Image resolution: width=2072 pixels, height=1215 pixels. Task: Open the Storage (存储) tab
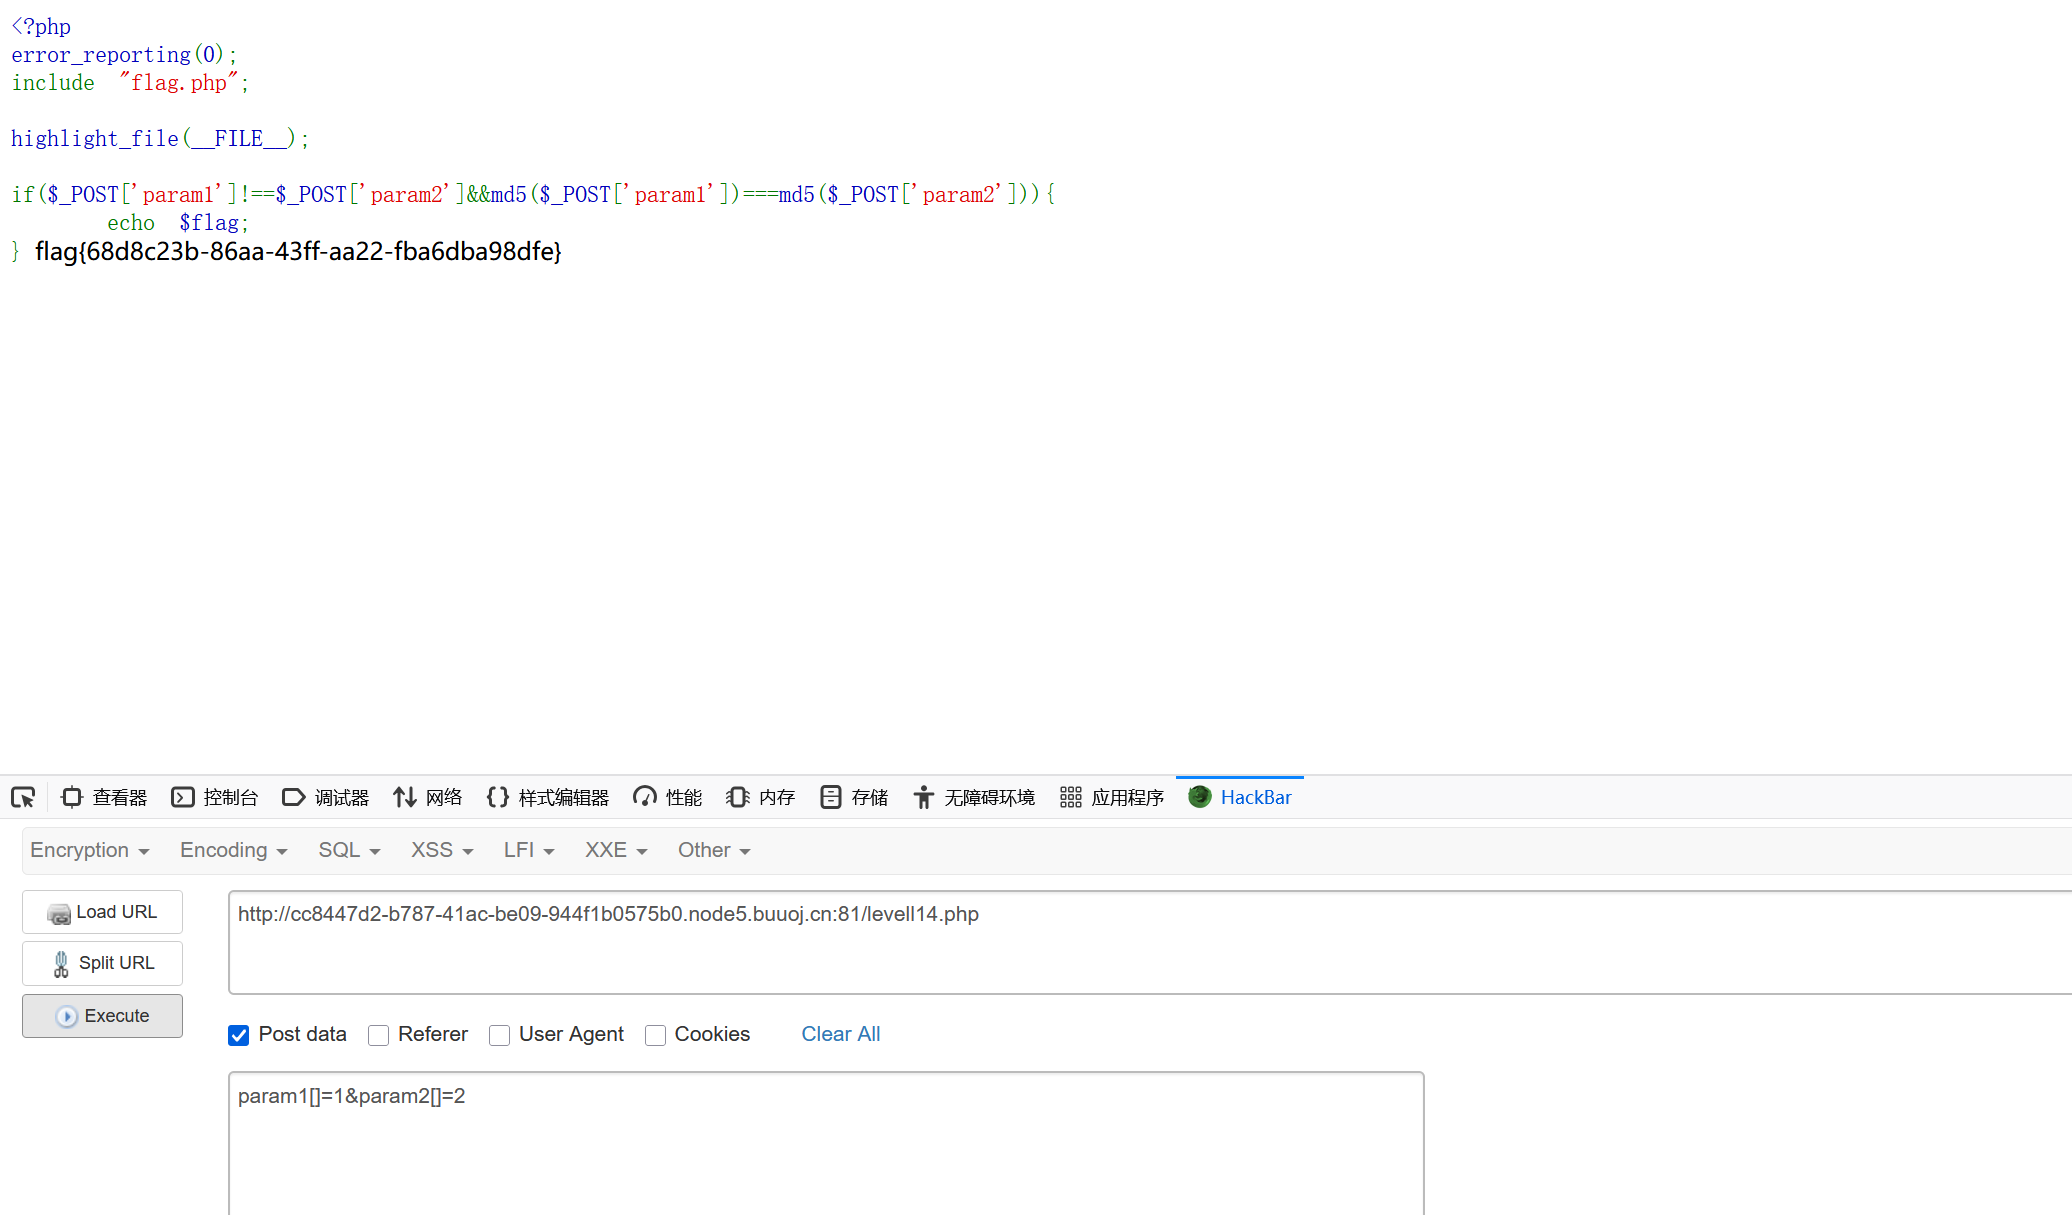tap(853, 797)
